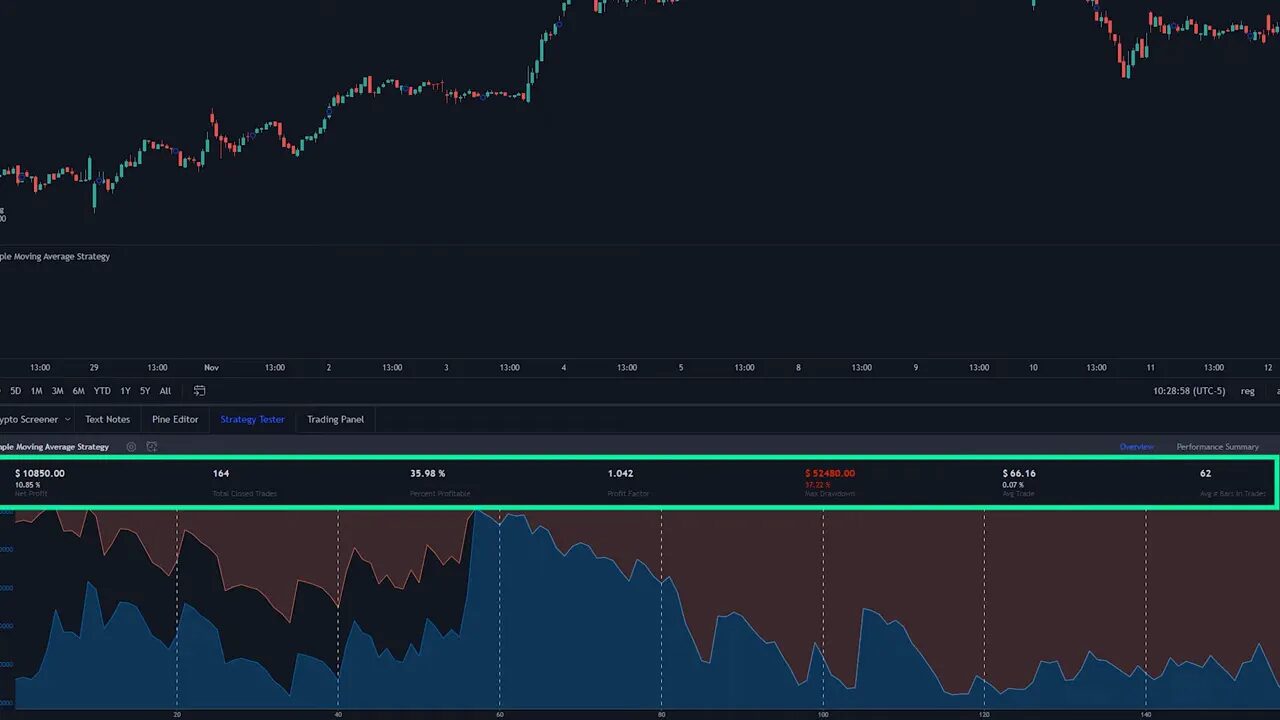1280x720 pixels.
Task: Click the Net Profit value $10850.00
Action: 39,473
